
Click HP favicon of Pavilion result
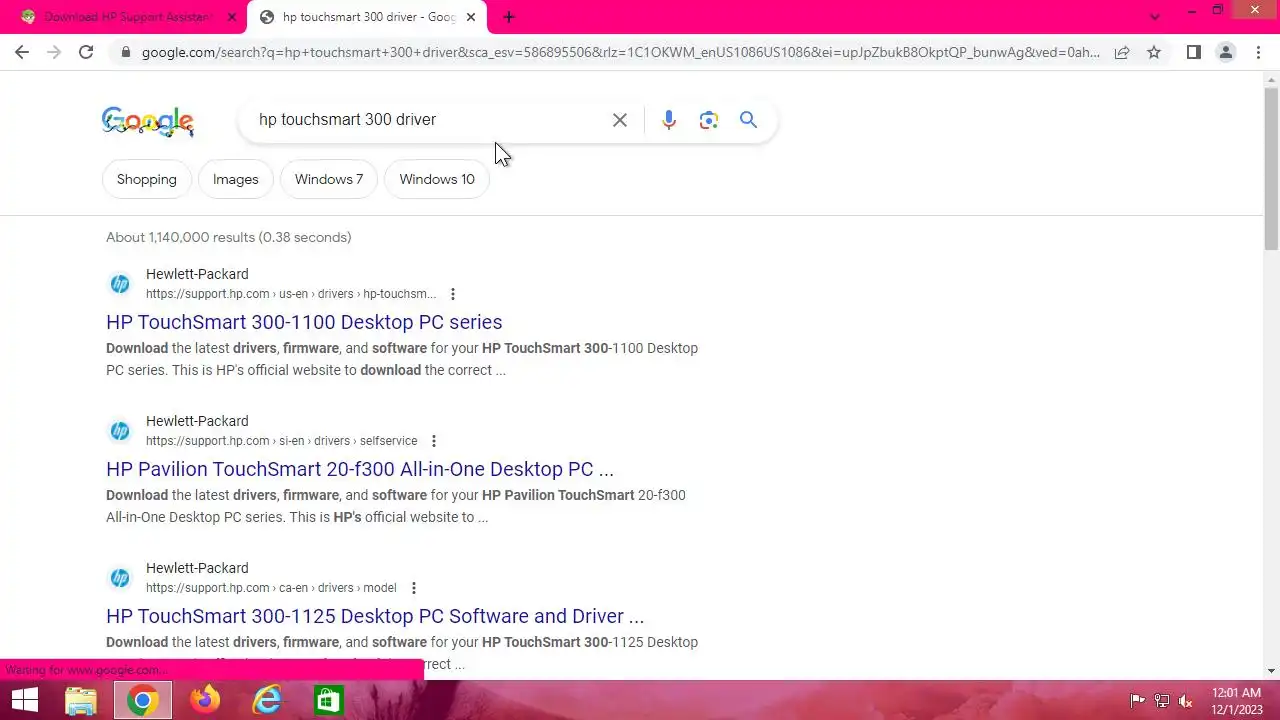pyautogui.click(x=120, y=431)
